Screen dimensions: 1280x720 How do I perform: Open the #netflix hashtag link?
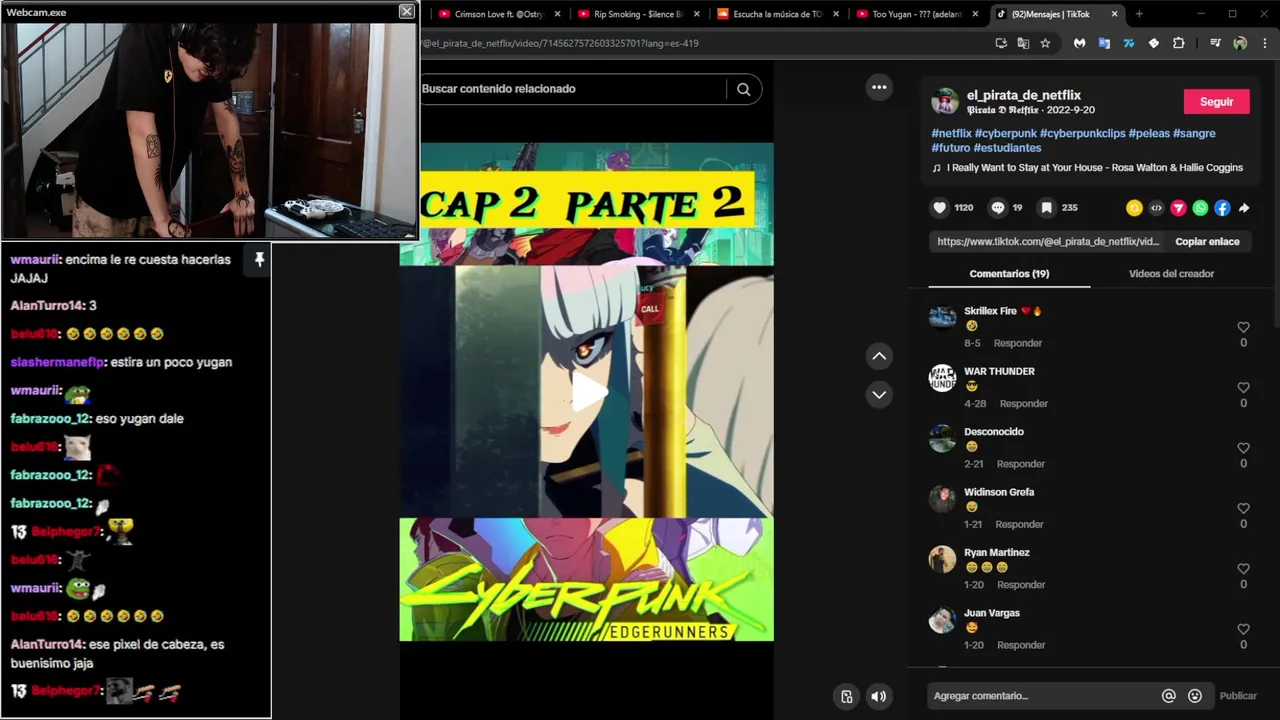tap(951, 133)
